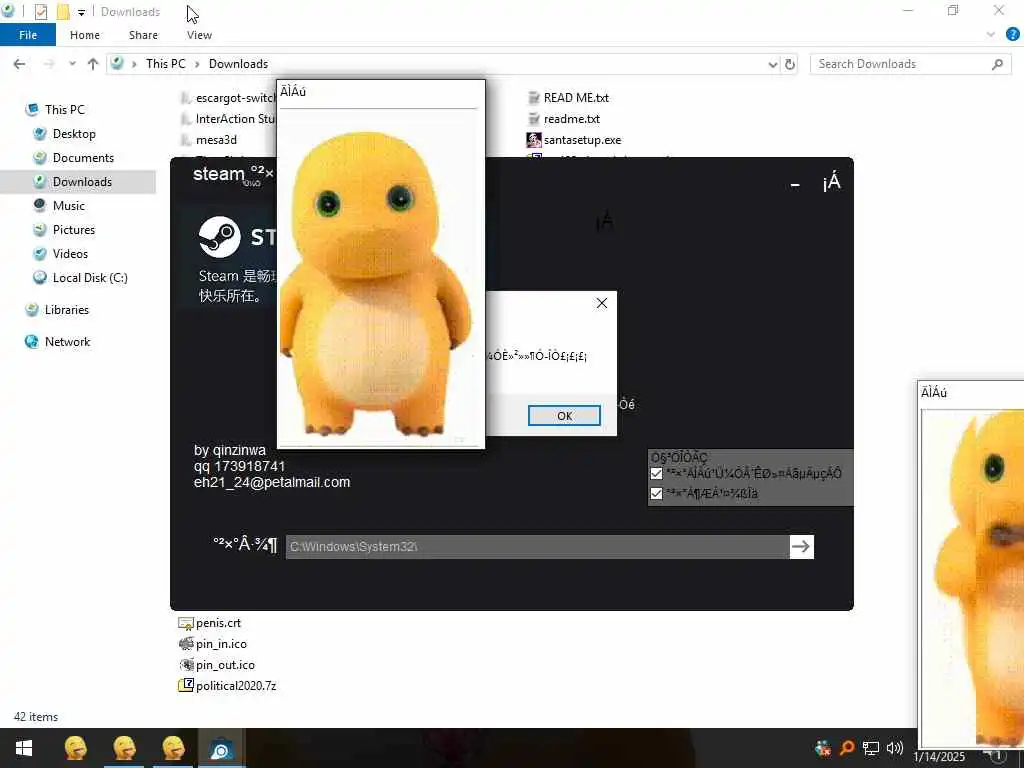This screenshot has width=1024, height=768.
Task: Click the Back navigation arrow
Action: (x=20, y=64)
